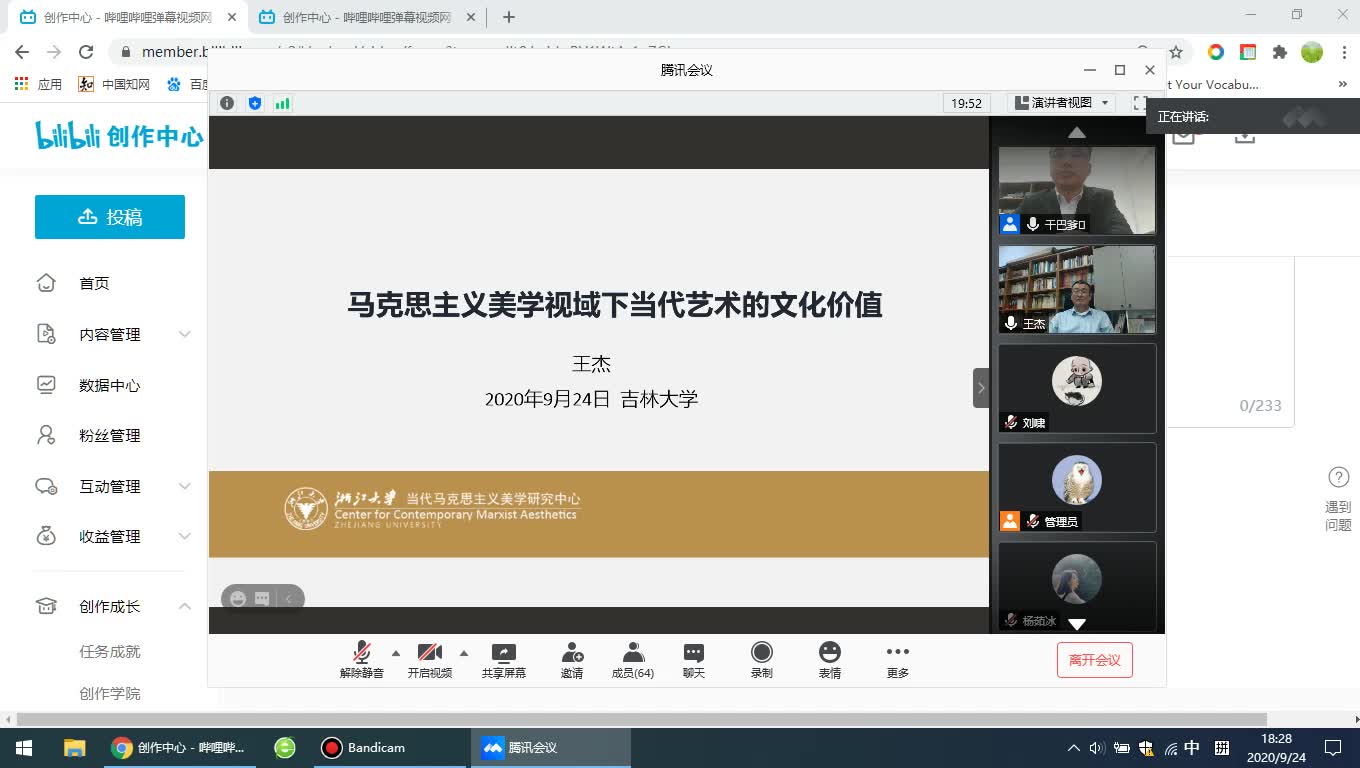Check the green network signal icon

tap(283, 103)
